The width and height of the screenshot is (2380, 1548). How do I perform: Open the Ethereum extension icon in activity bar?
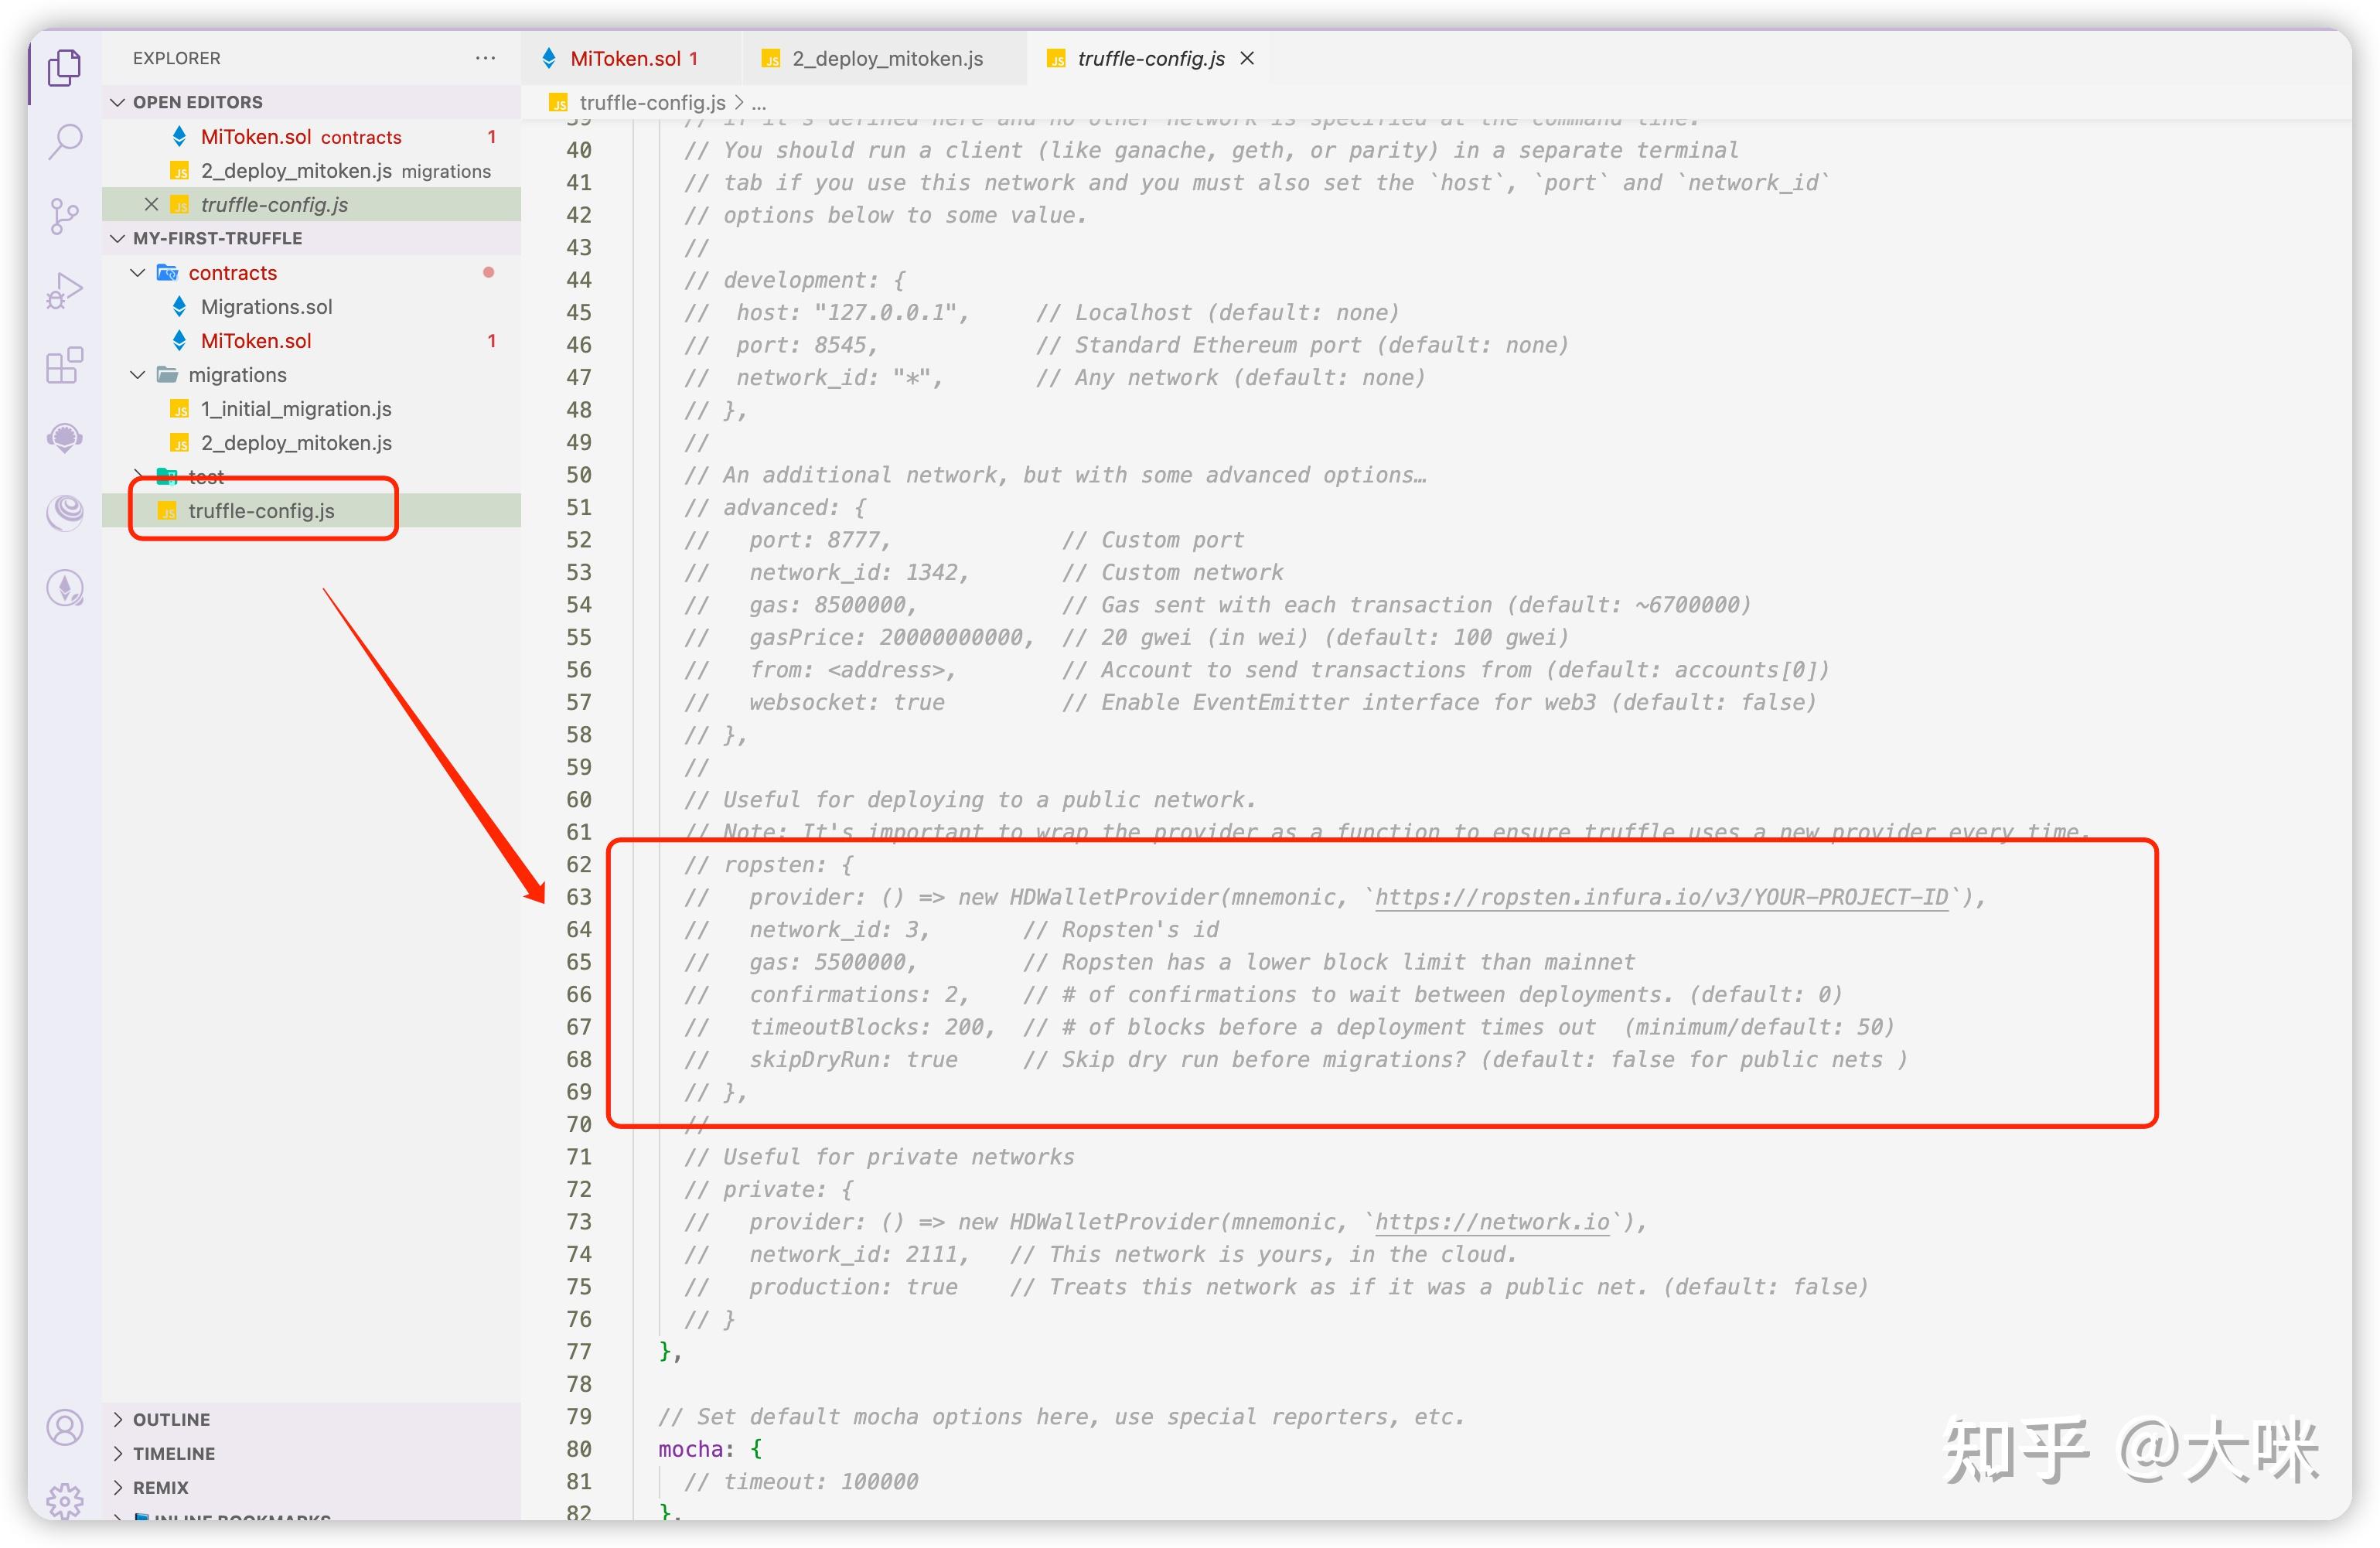[65, 588]
